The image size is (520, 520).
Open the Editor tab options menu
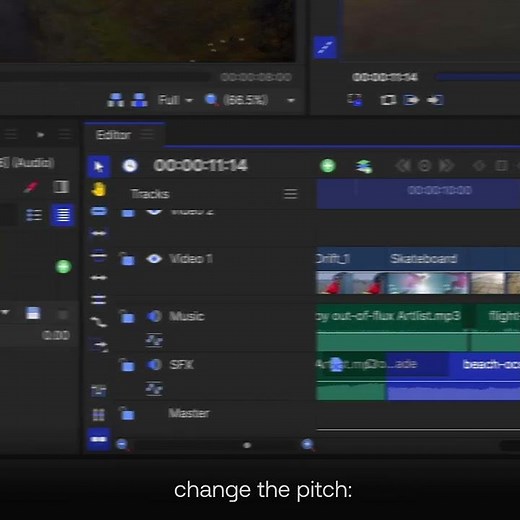click(147, 135)
